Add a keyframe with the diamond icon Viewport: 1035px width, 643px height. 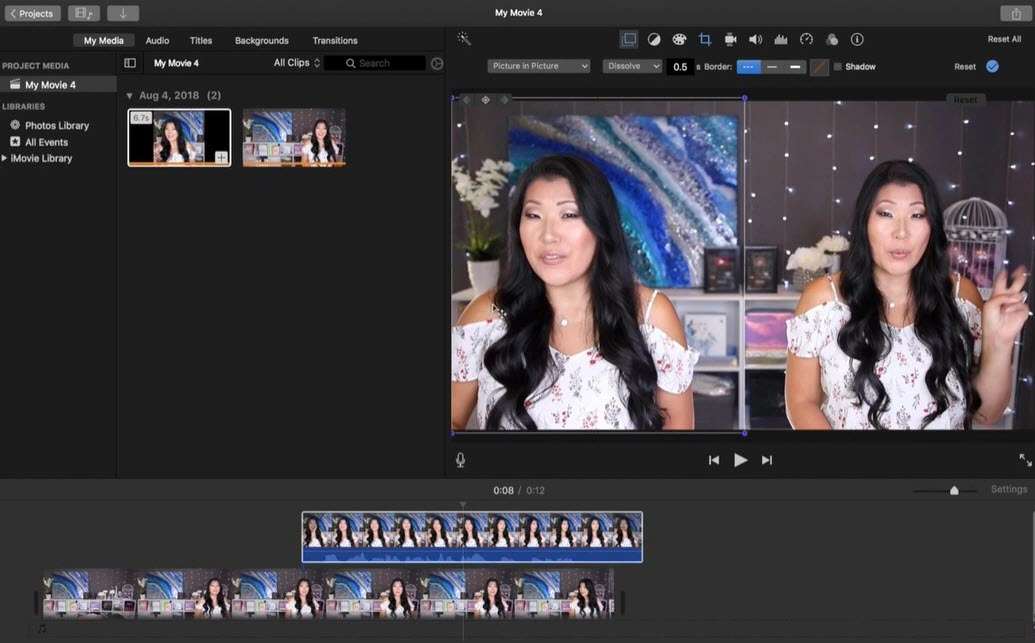point(485,100)
